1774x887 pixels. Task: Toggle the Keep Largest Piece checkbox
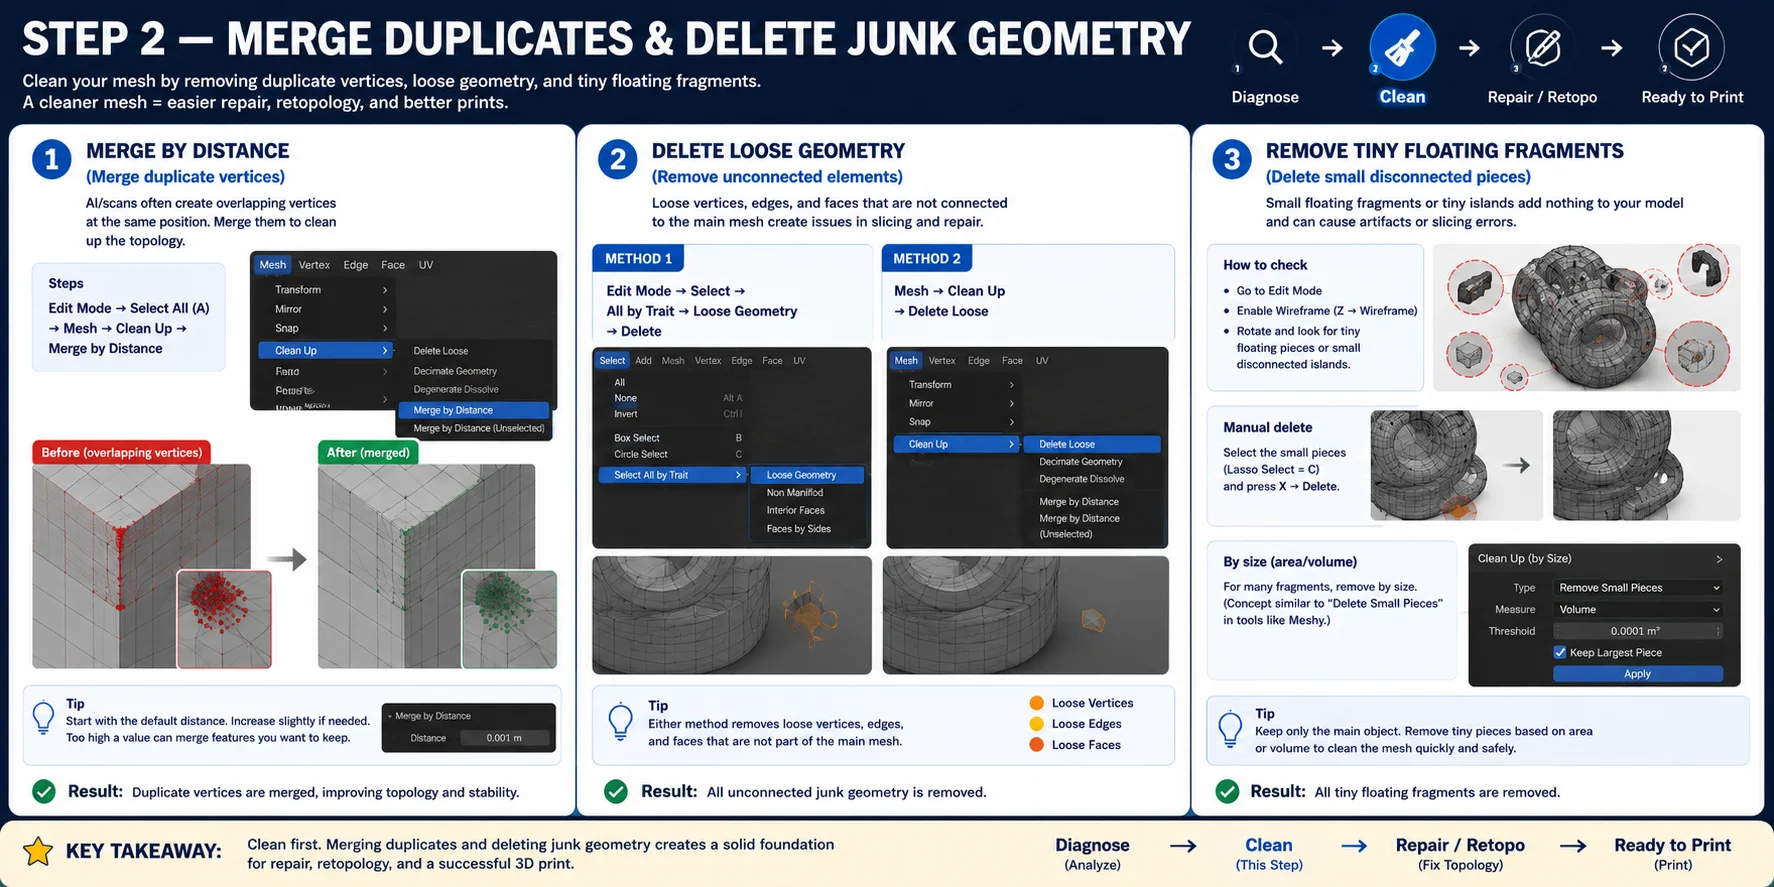(x=1560, y=652)
